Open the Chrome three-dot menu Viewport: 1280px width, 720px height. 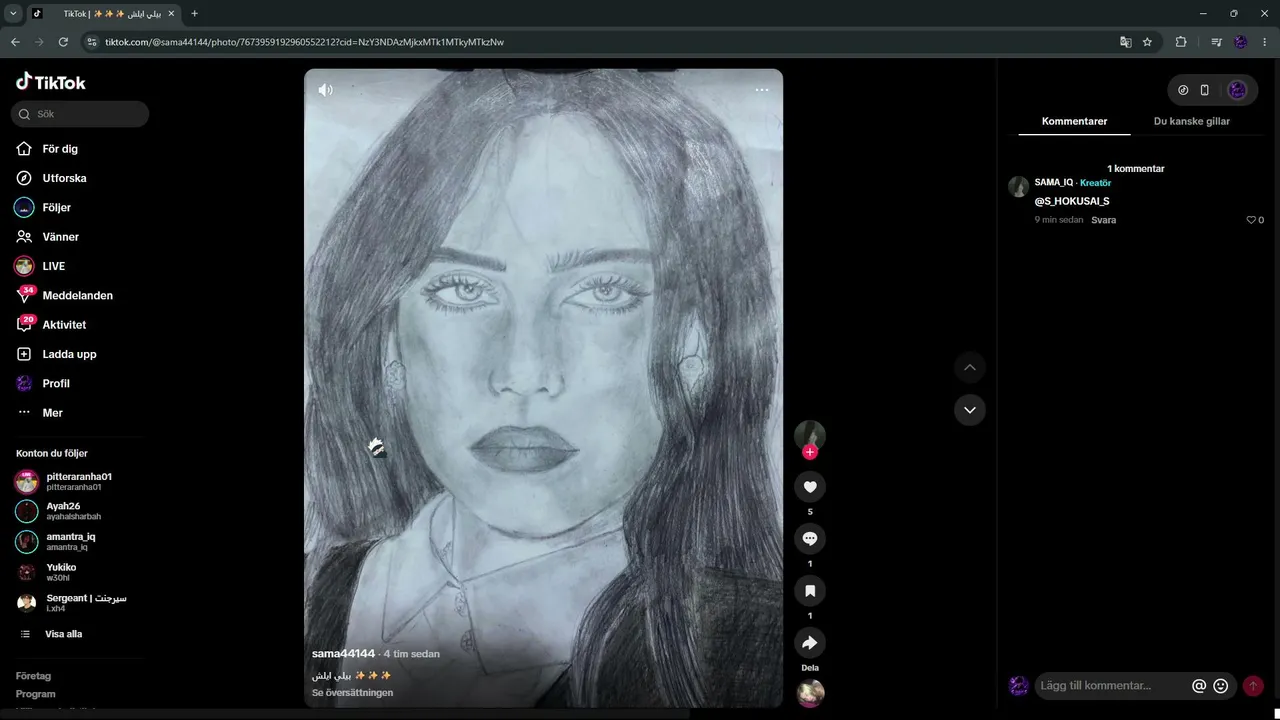tap(1265, 42)
